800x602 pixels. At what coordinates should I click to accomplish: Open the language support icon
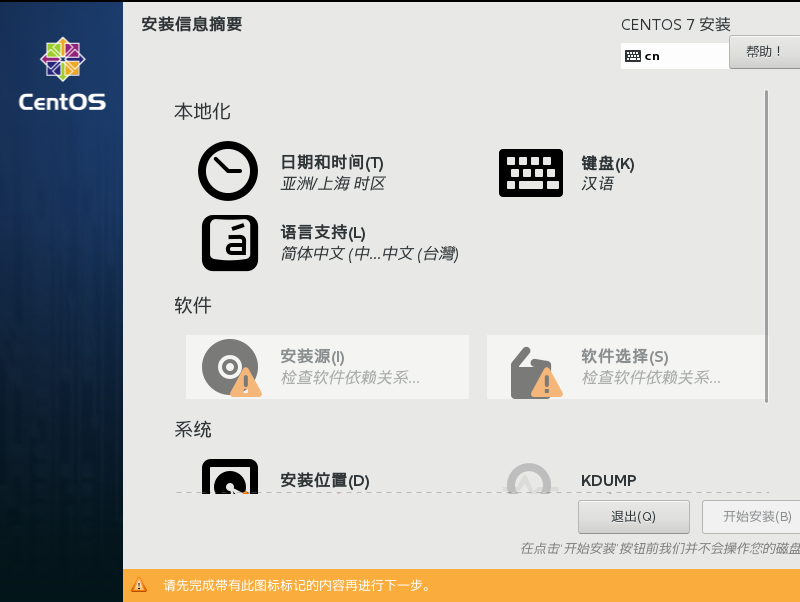click(230, 243)
